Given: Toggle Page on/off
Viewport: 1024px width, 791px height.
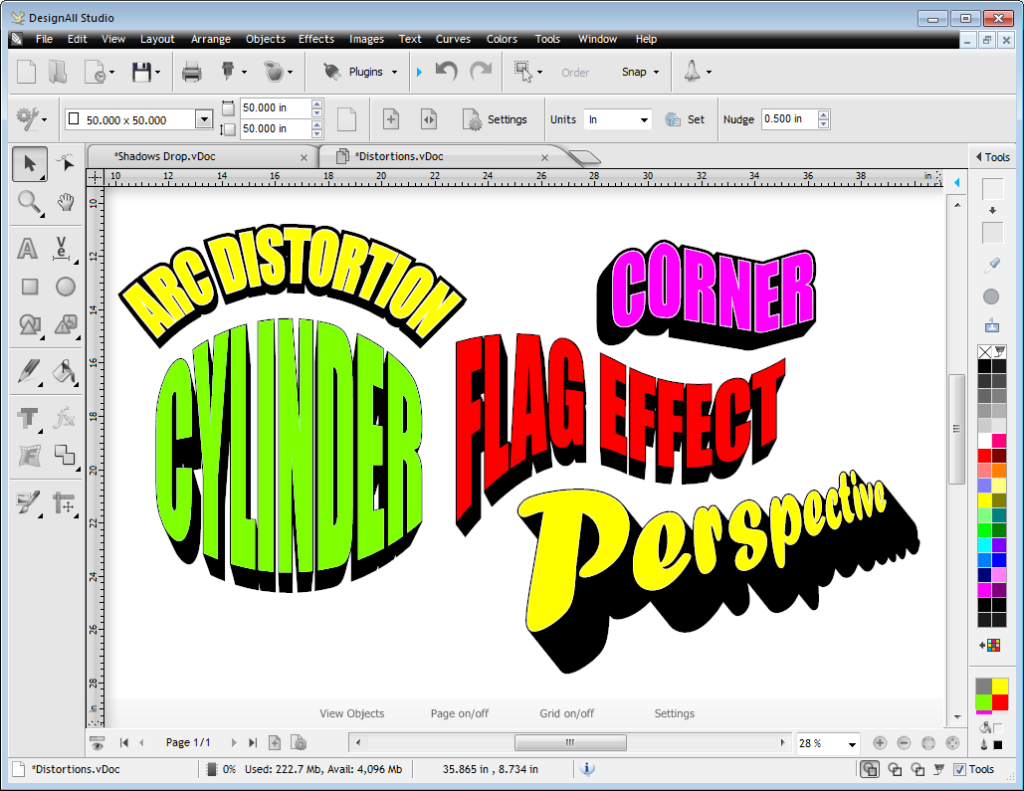Looking at the screenshot, I should (459, 713).
